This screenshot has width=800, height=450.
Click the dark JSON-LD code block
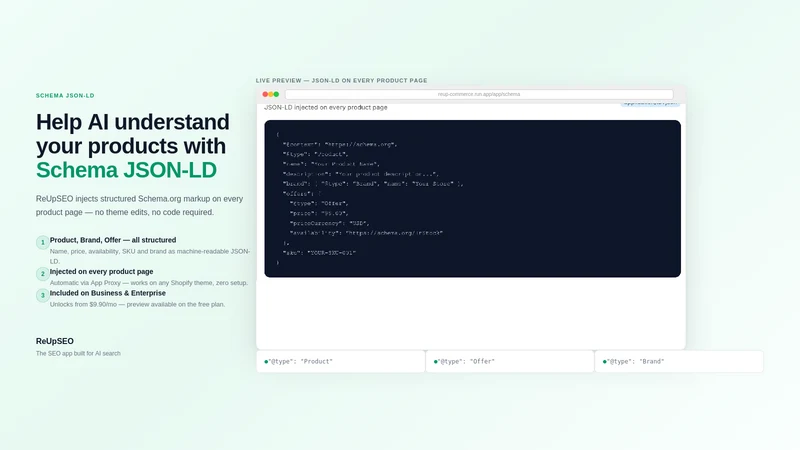(x=472, y=198)
